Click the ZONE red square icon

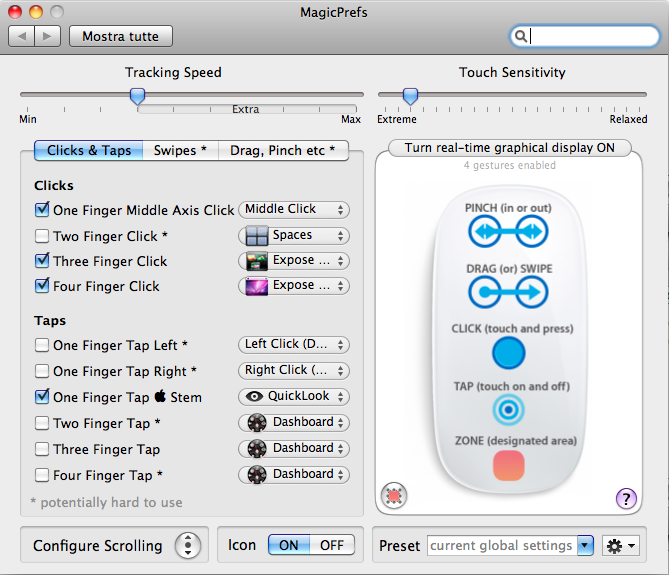pos(509,465)
